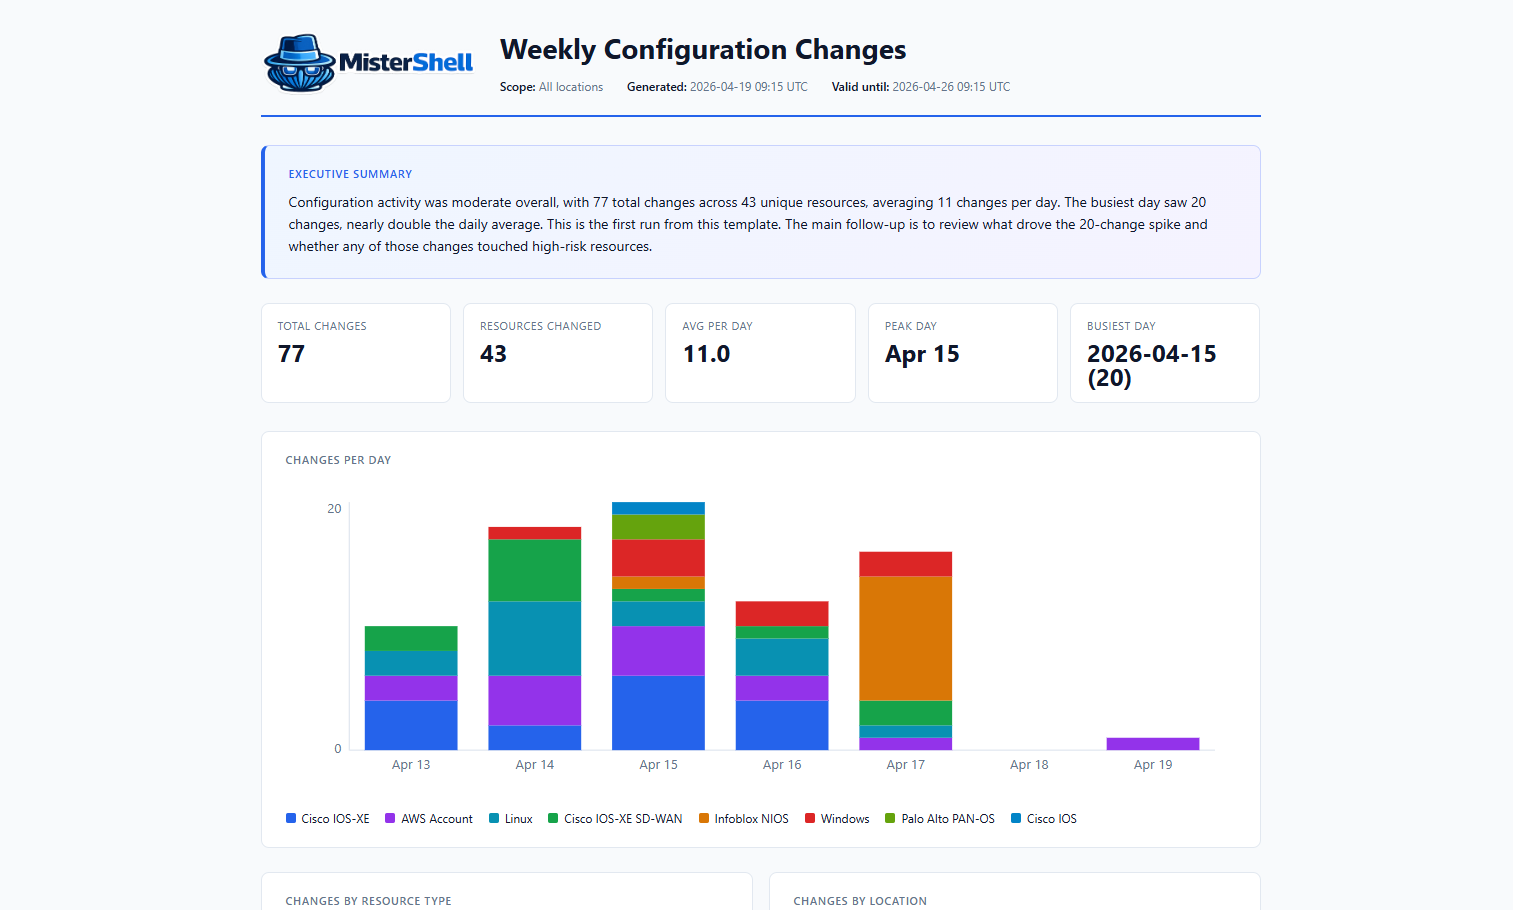Viewport: 1513px width, 910px height.
Task: Select the Infoblox NIOS legend color swatch
Action: point(704,818)
